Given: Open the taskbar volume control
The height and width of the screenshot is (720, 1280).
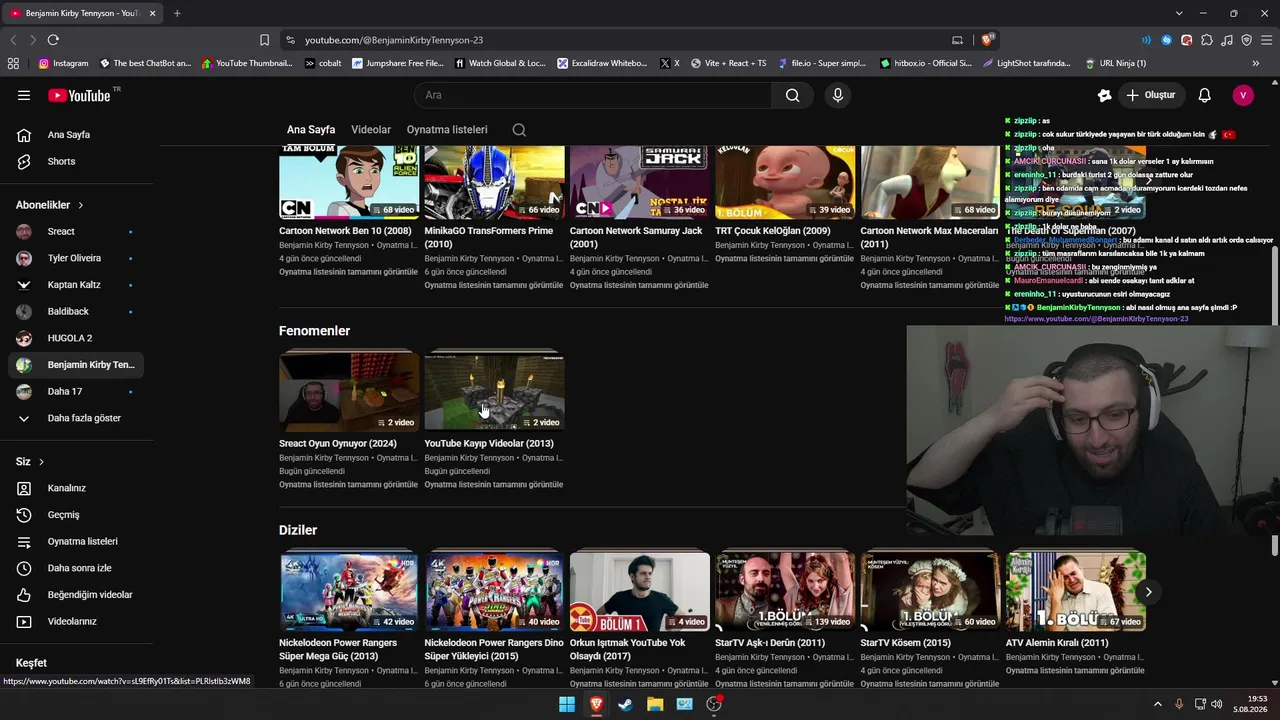Looking at the screenshot, I should tap(1217, 704).
